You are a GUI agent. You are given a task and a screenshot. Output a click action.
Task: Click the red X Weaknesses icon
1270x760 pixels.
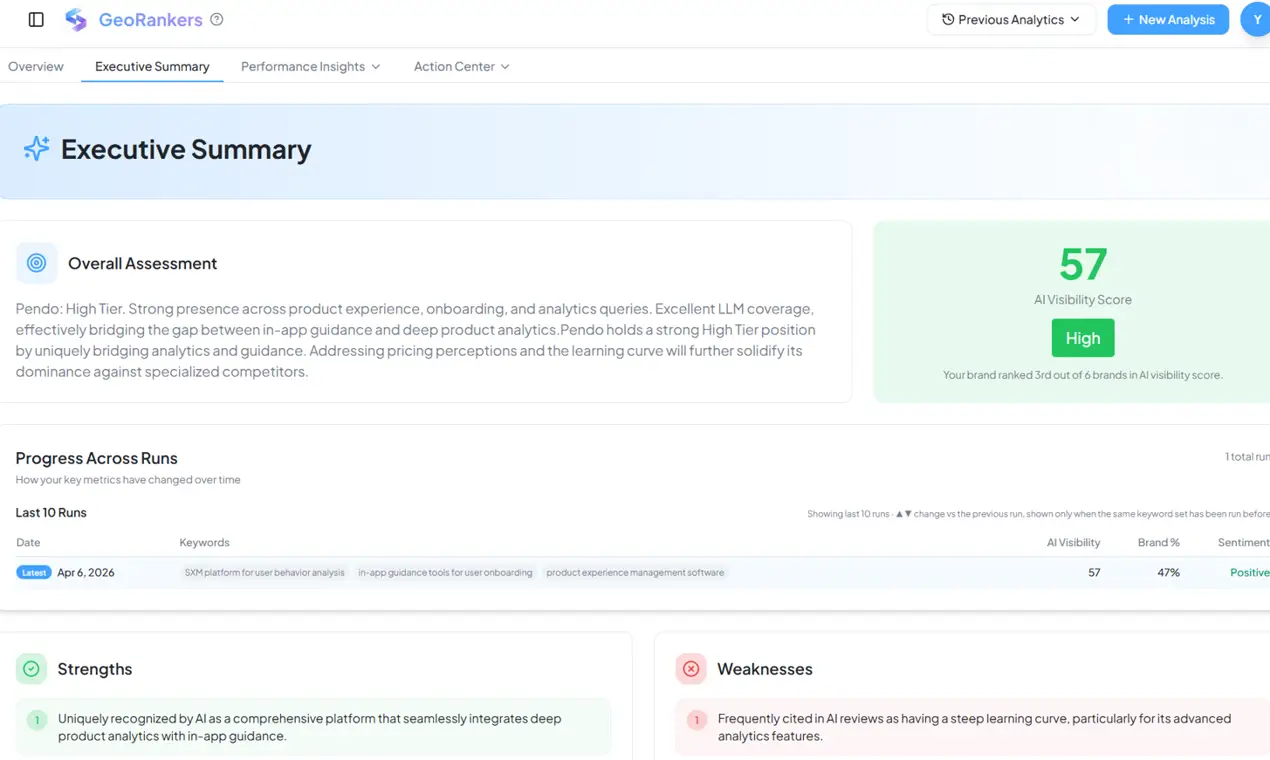(x=691, y=669)
